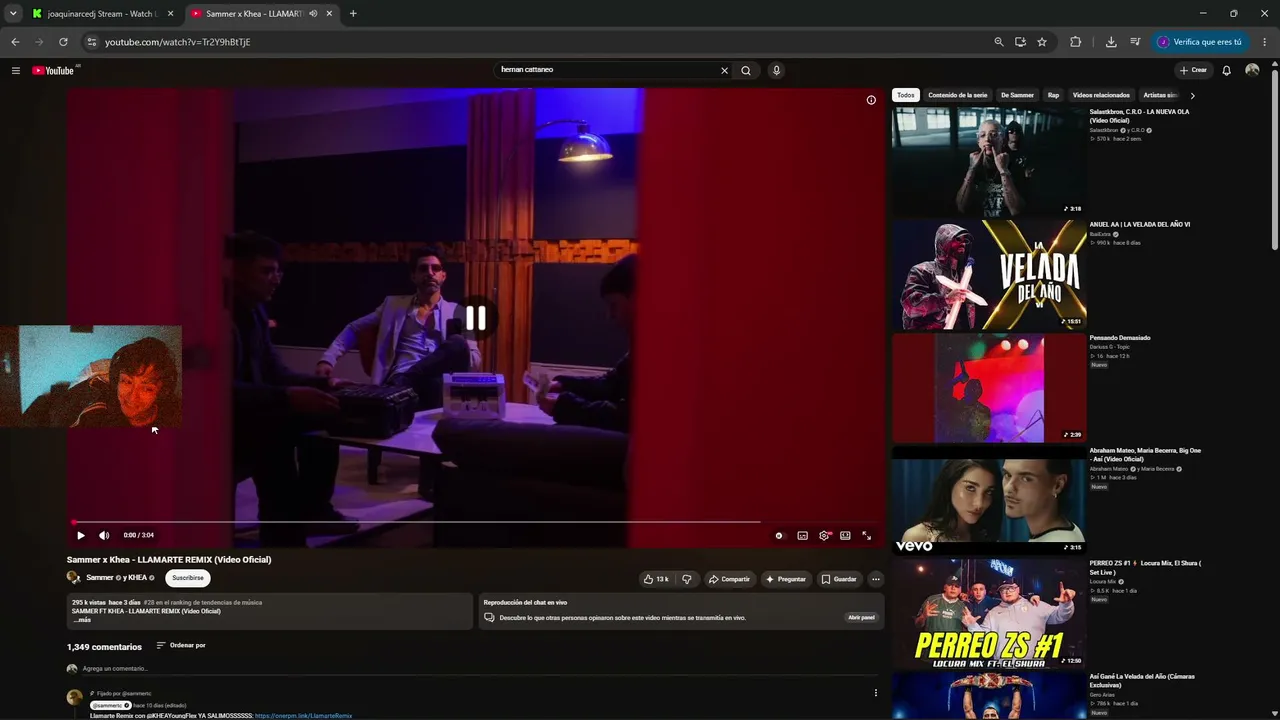Open the Ordenar por comments sort menu
The image size is (1280, 720).
[x=181, y=645]
